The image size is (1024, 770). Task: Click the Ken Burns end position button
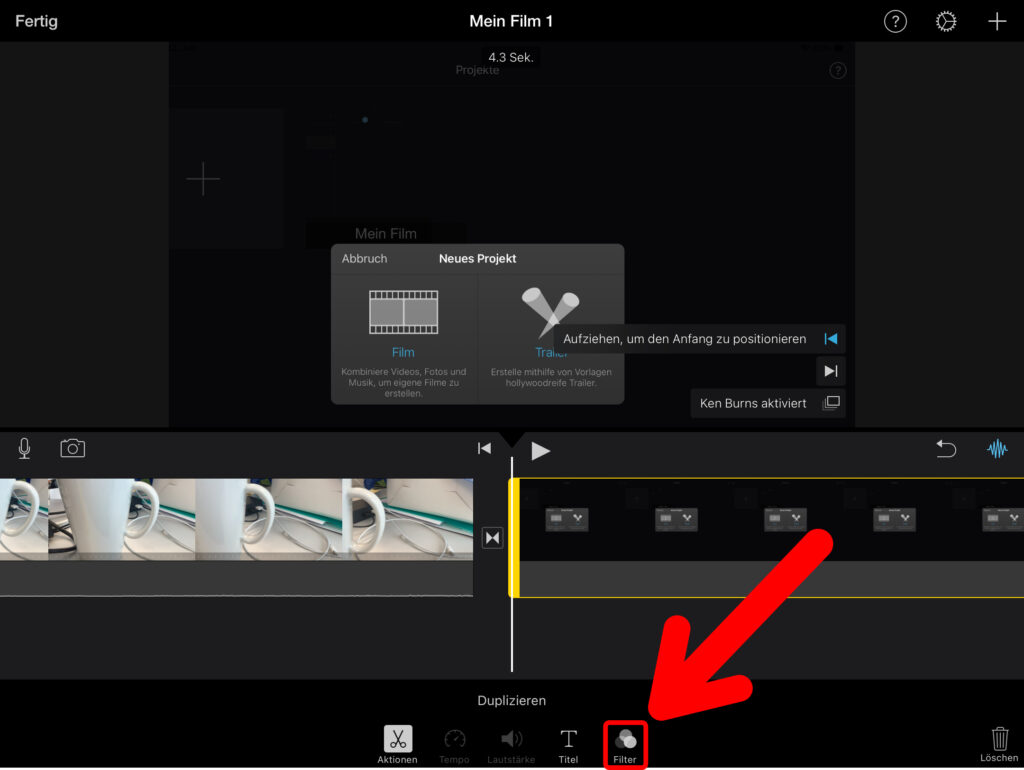(830, 371)
